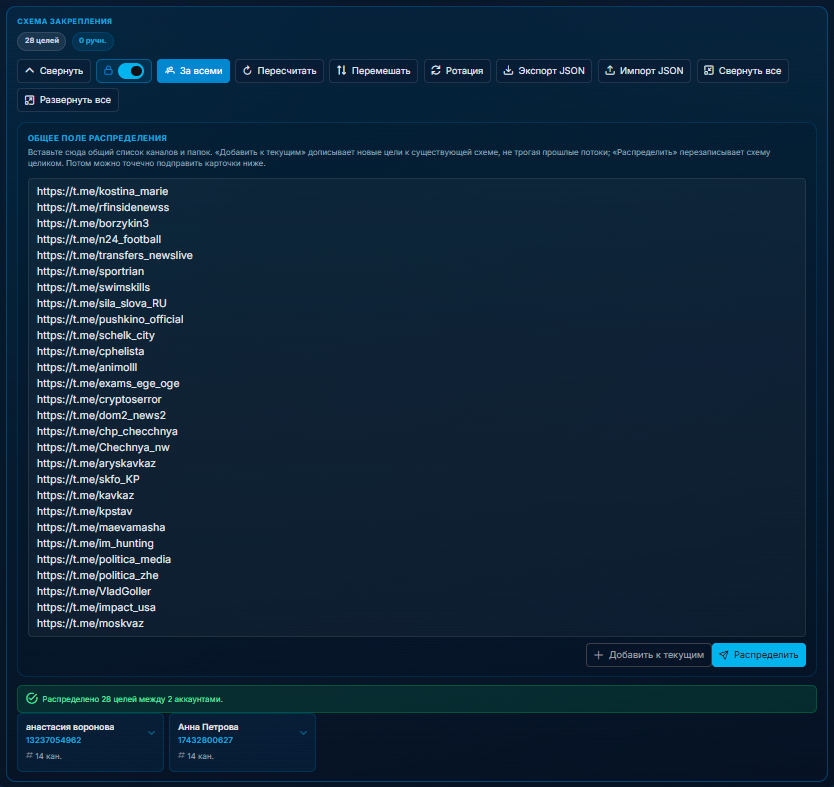Screen dimensions: 834x787
Task: Click the Общее поле распределения heading
Action: click(x=97, y=138)
